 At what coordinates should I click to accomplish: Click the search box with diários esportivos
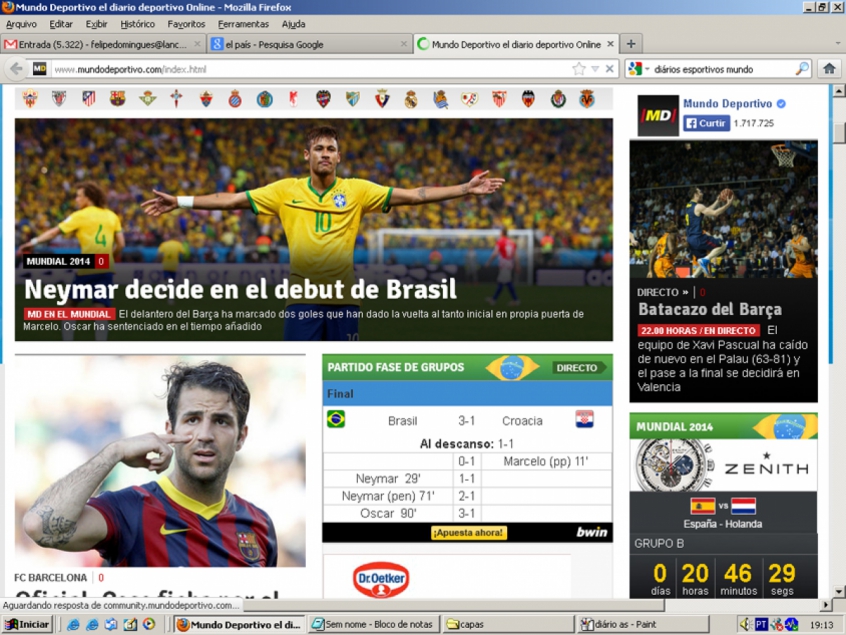[722, 69]
